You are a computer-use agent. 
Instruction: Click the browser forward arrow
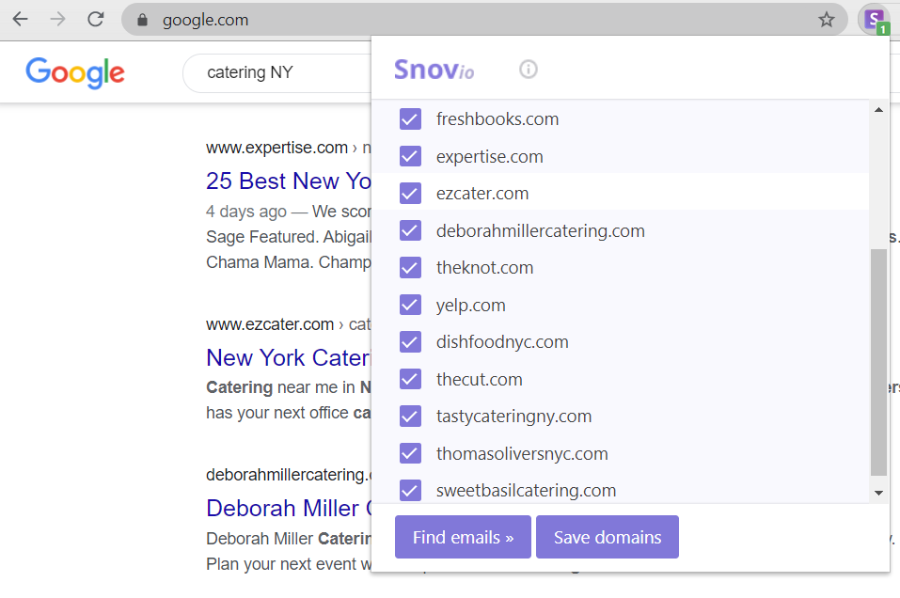pyautogui.click(x=57, y=20)
